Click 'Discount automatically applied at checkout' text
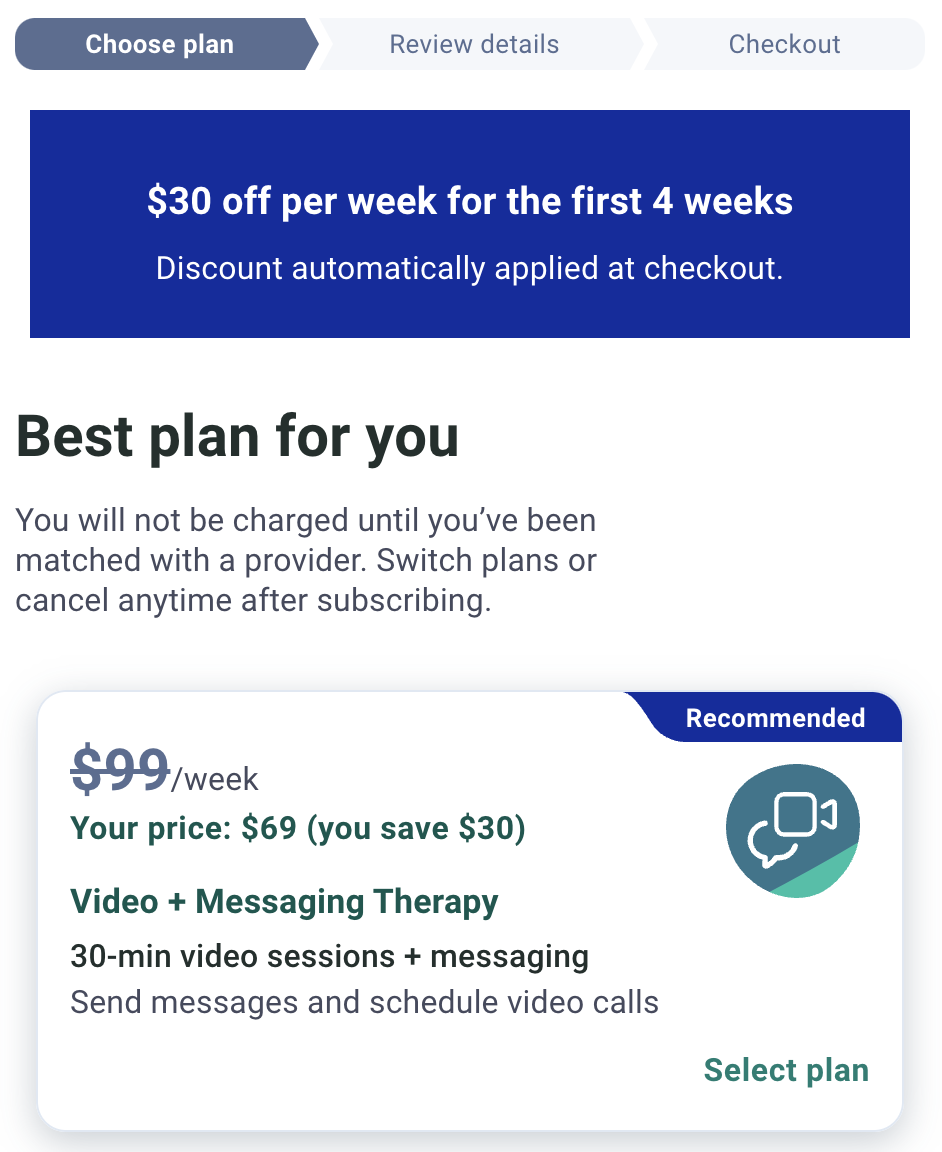The image size is (942, 1152). coord(470,269)
